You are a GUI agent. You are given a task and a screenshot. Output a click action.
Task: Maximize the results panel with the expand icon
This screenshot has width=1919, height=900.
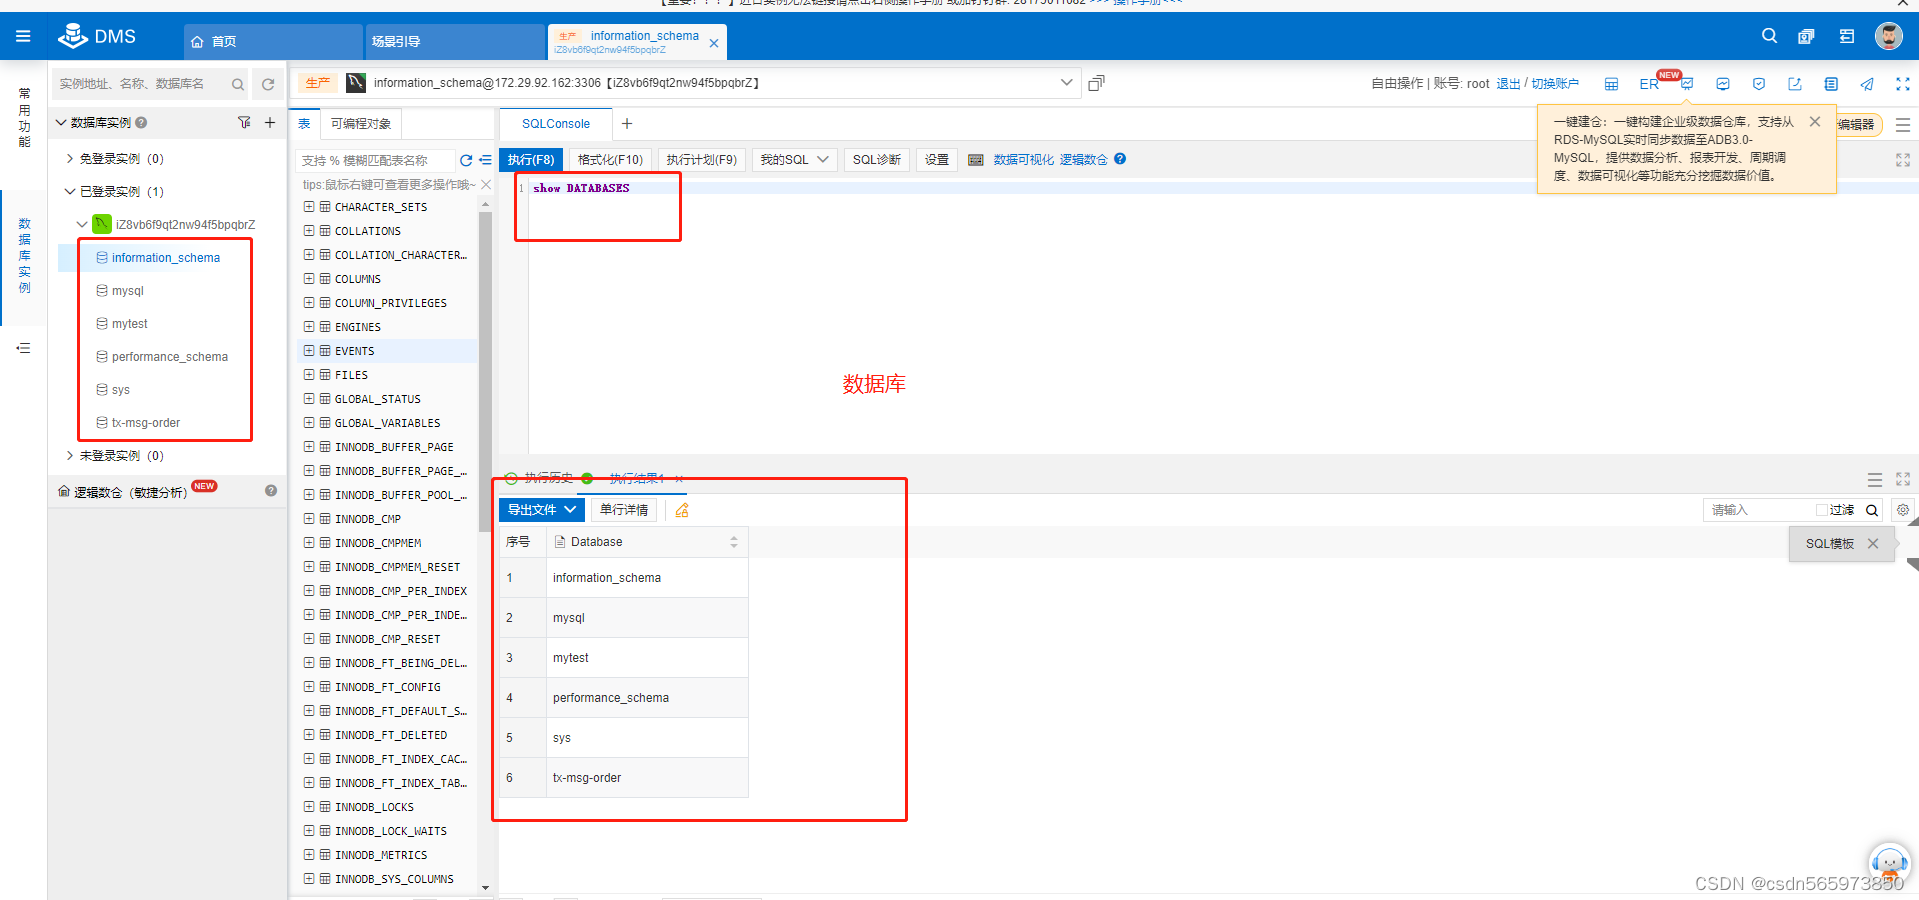(x=1903, y=479)
